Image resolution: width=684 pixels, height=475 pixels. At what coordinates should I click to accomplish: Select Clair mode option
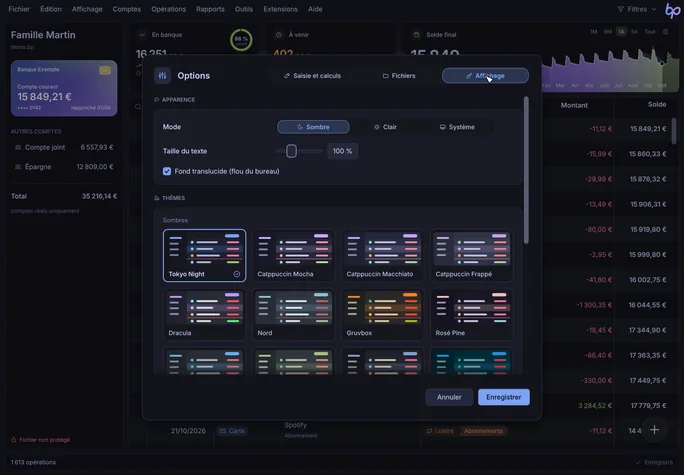[385, 127]
